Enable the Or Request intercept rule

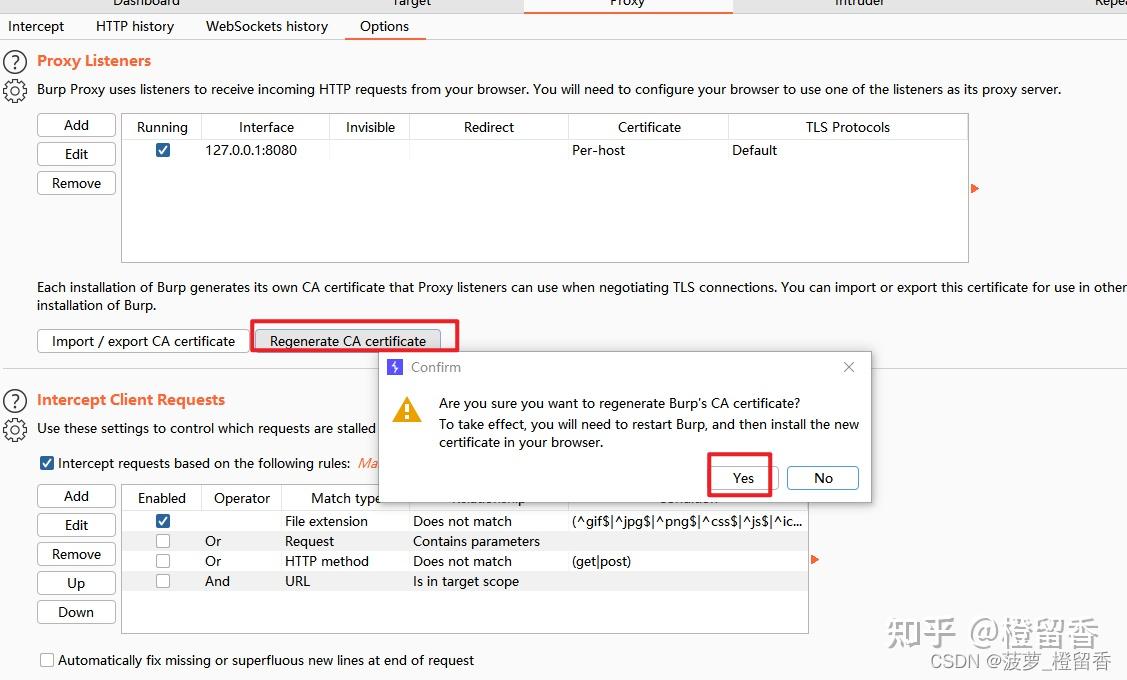click(x=163, y=541)
